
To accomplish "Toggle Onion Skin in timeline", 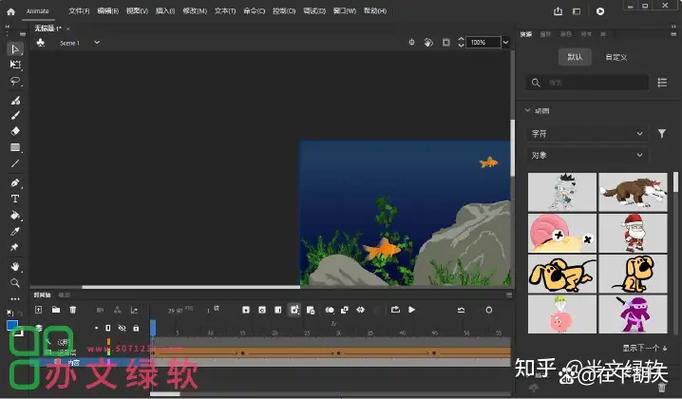I will [x=329, y=310].
